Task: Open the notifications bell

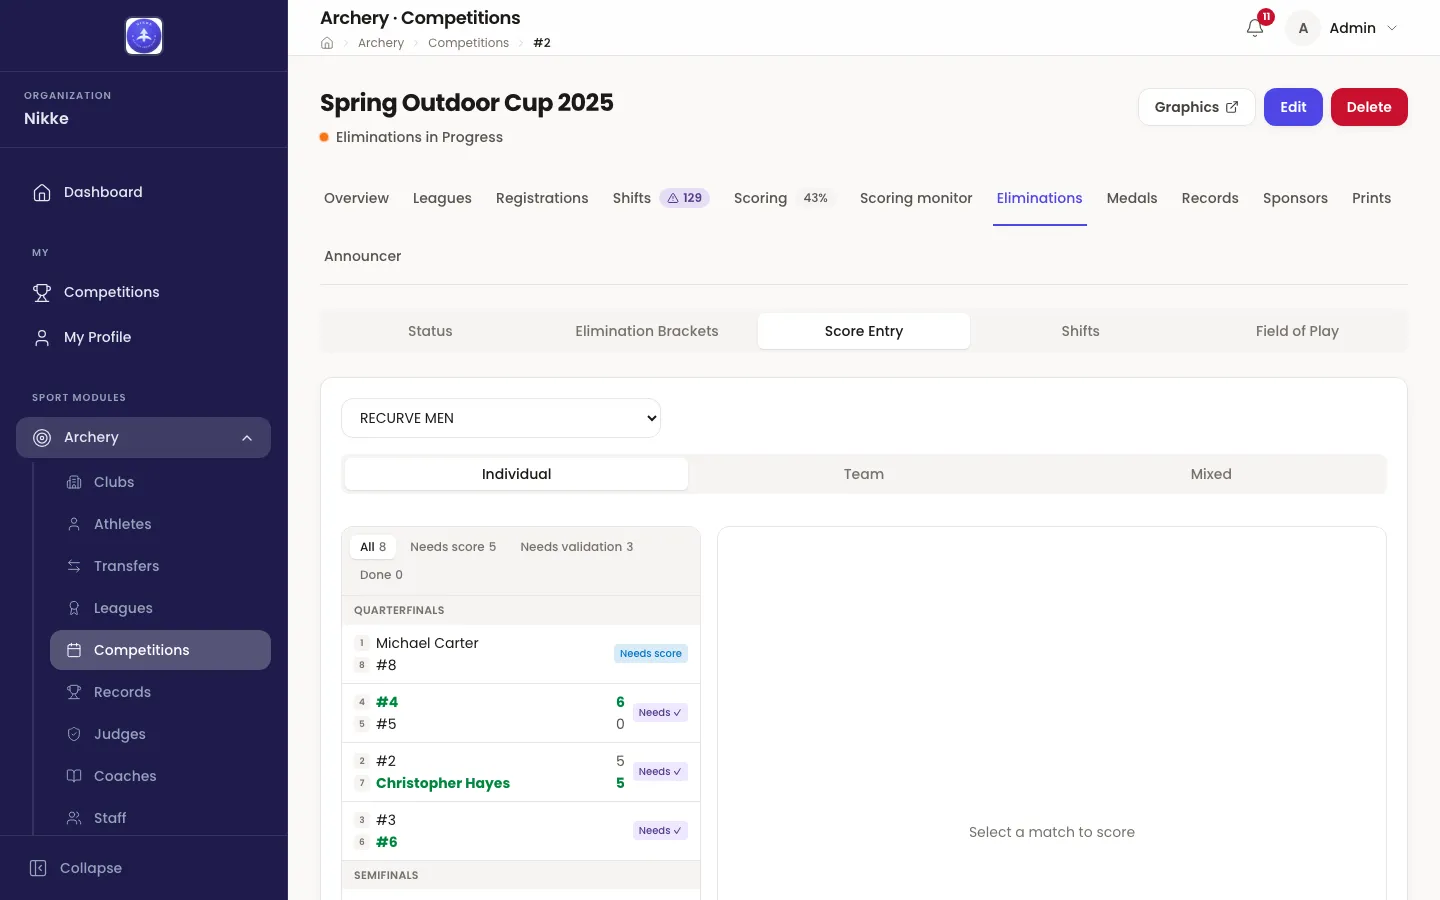Action: pyautogui.click(x=1255, y=28)
